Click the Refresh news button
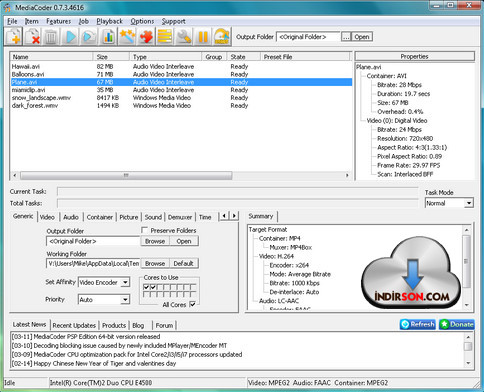Viewport: 484px width, 392px height. click(418, 324)
